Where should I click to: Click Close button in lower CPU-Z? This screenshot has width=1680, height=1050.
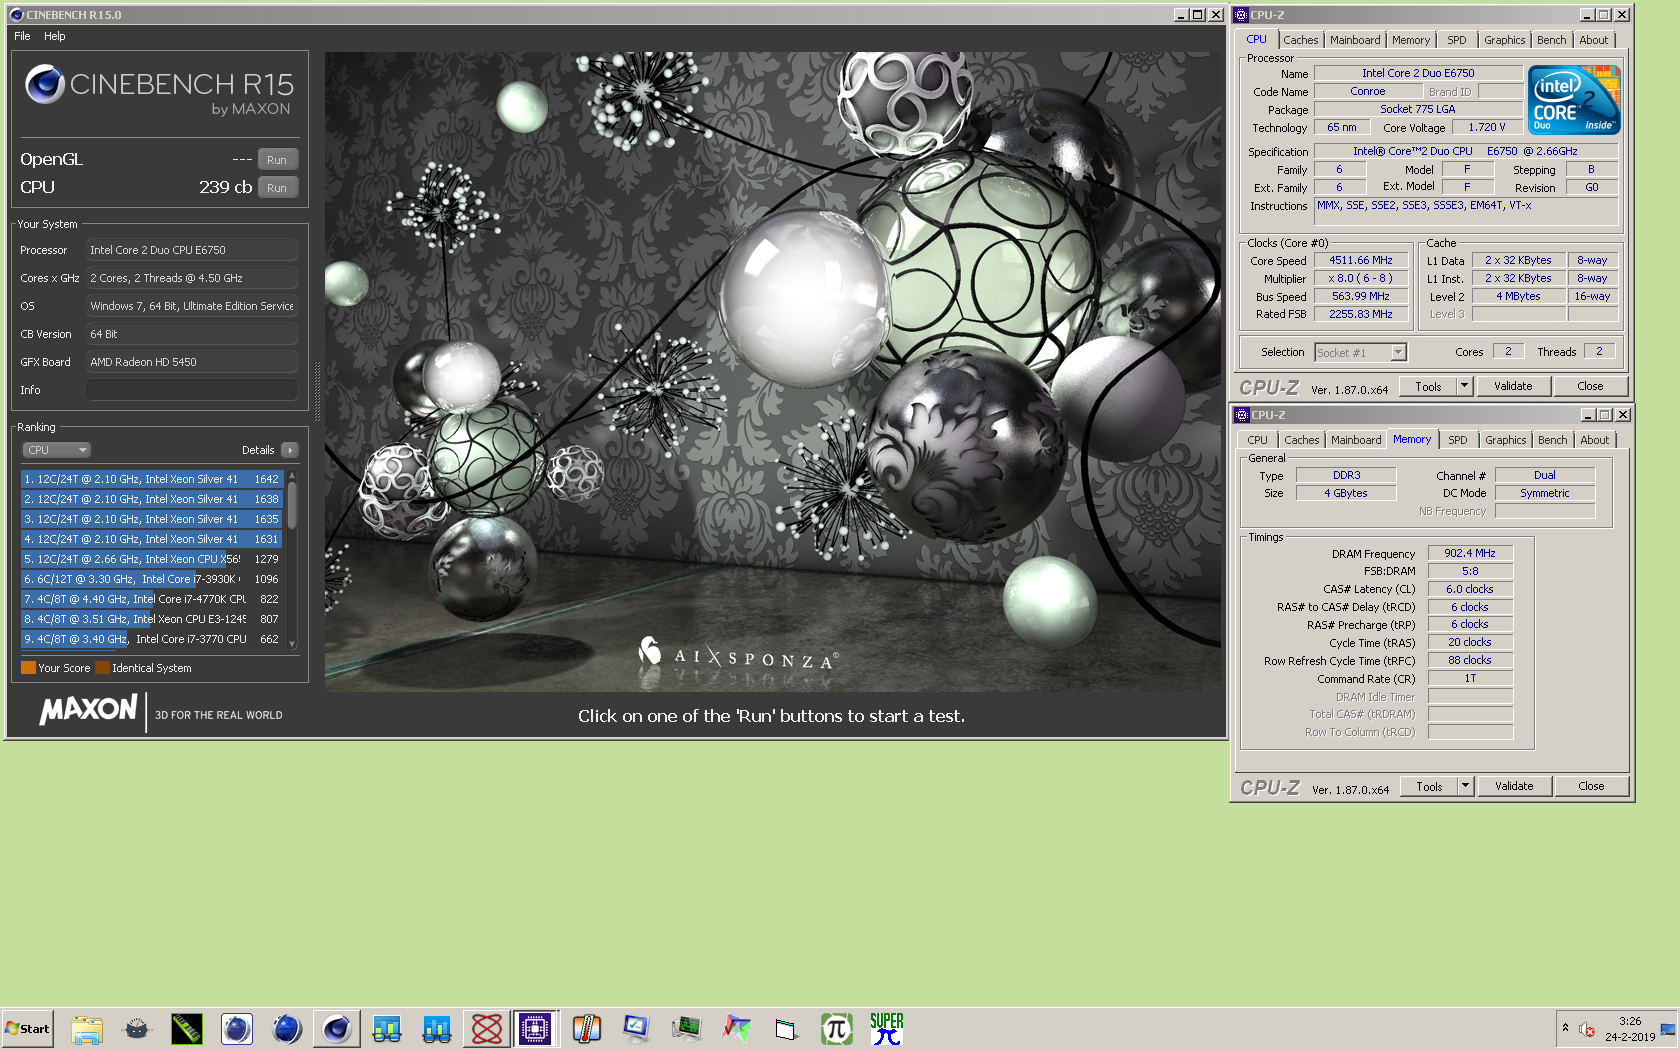1591,787
